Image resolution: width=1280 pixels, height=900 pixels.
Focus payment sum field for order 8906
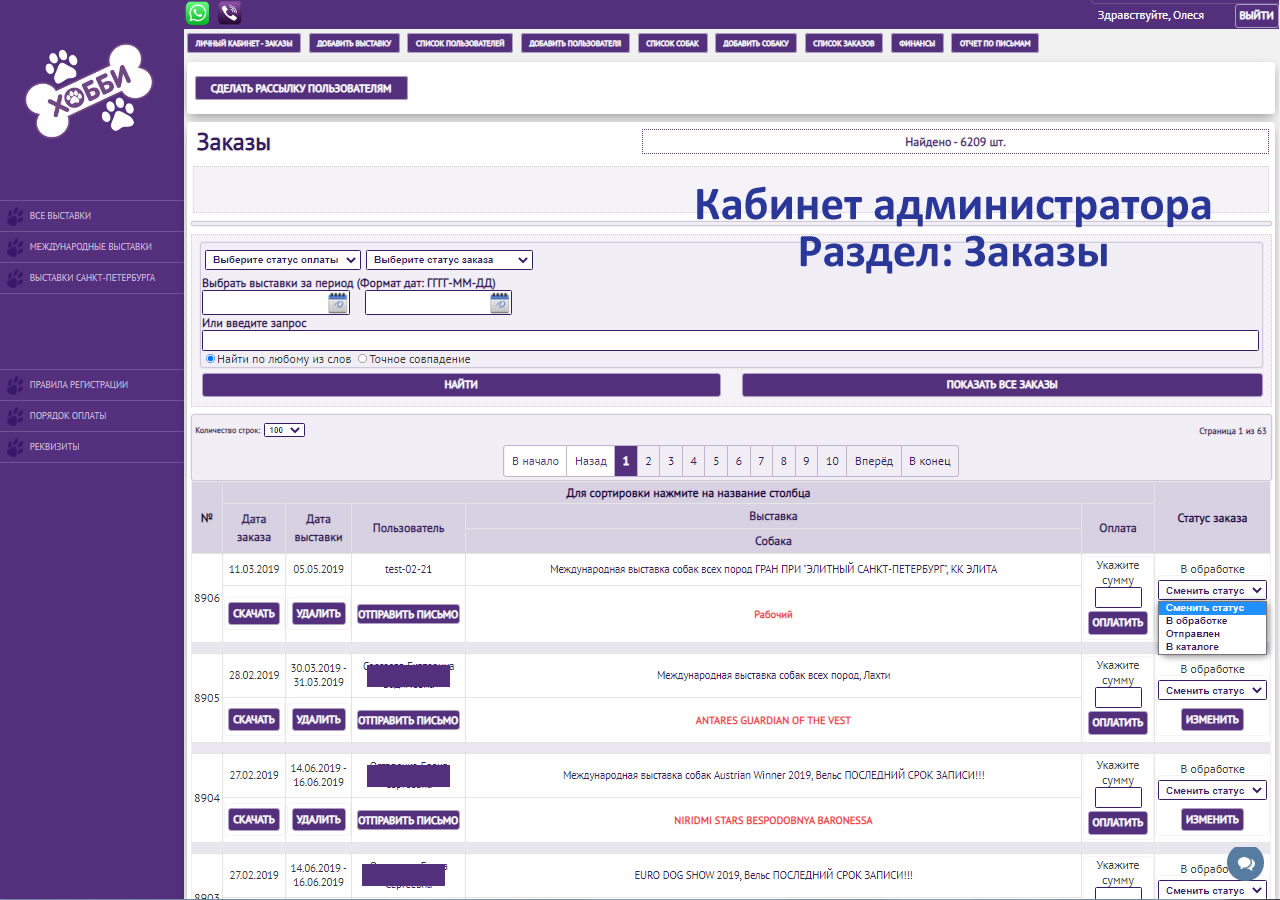point(1118,598)
